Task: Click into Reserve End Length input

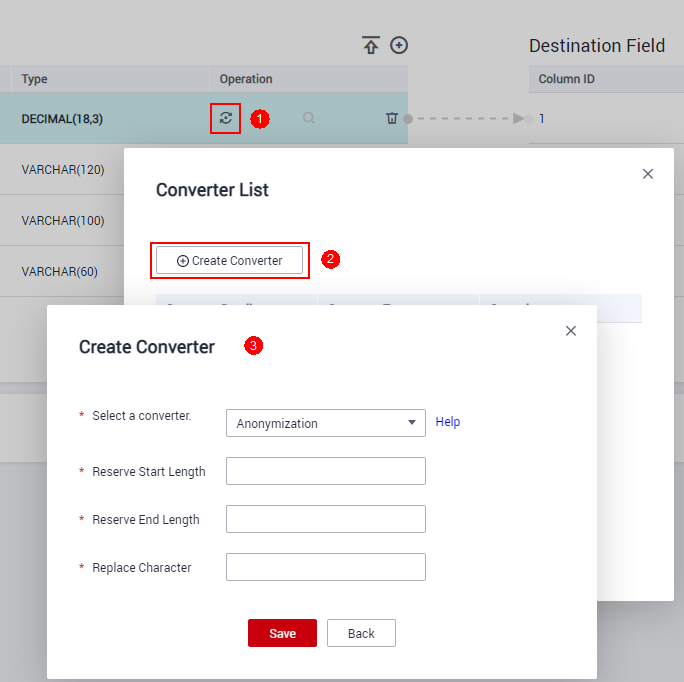Action: 325,519
